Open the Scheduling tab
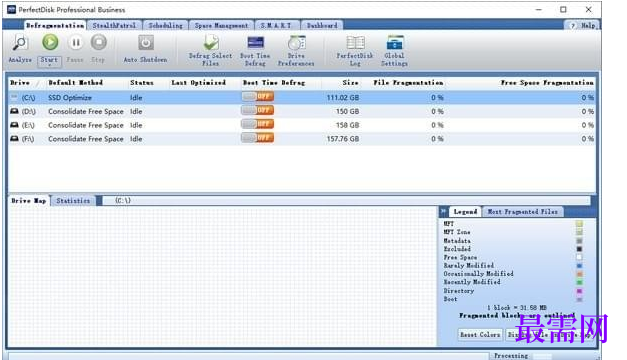627x360 pixels. pos(166,25)
